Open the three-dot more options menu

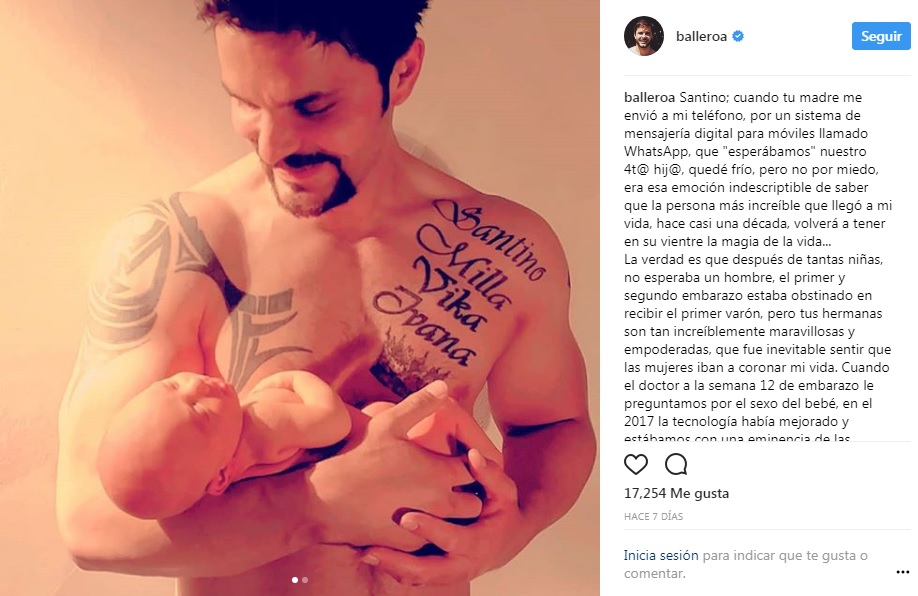coord(902,572)
